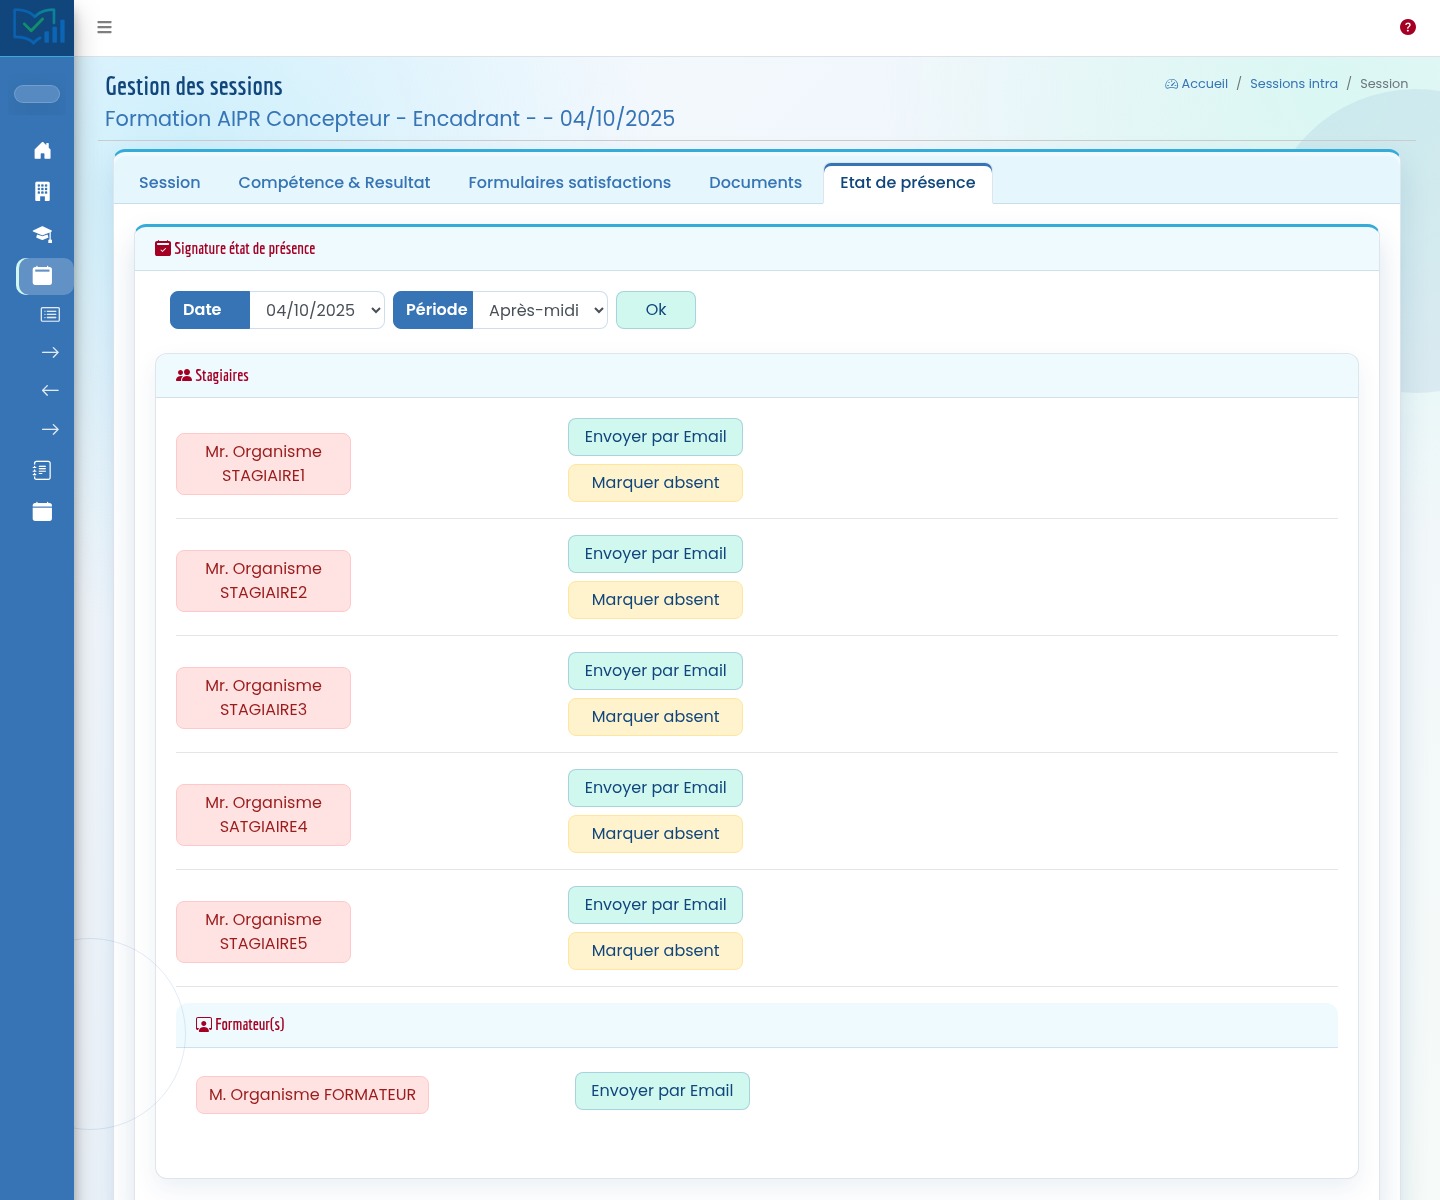Click the Formation AIPR Concepteur subtitle
Image resolution: width=1440 pixels, height=1200 pixels.
tap(390, 119)
